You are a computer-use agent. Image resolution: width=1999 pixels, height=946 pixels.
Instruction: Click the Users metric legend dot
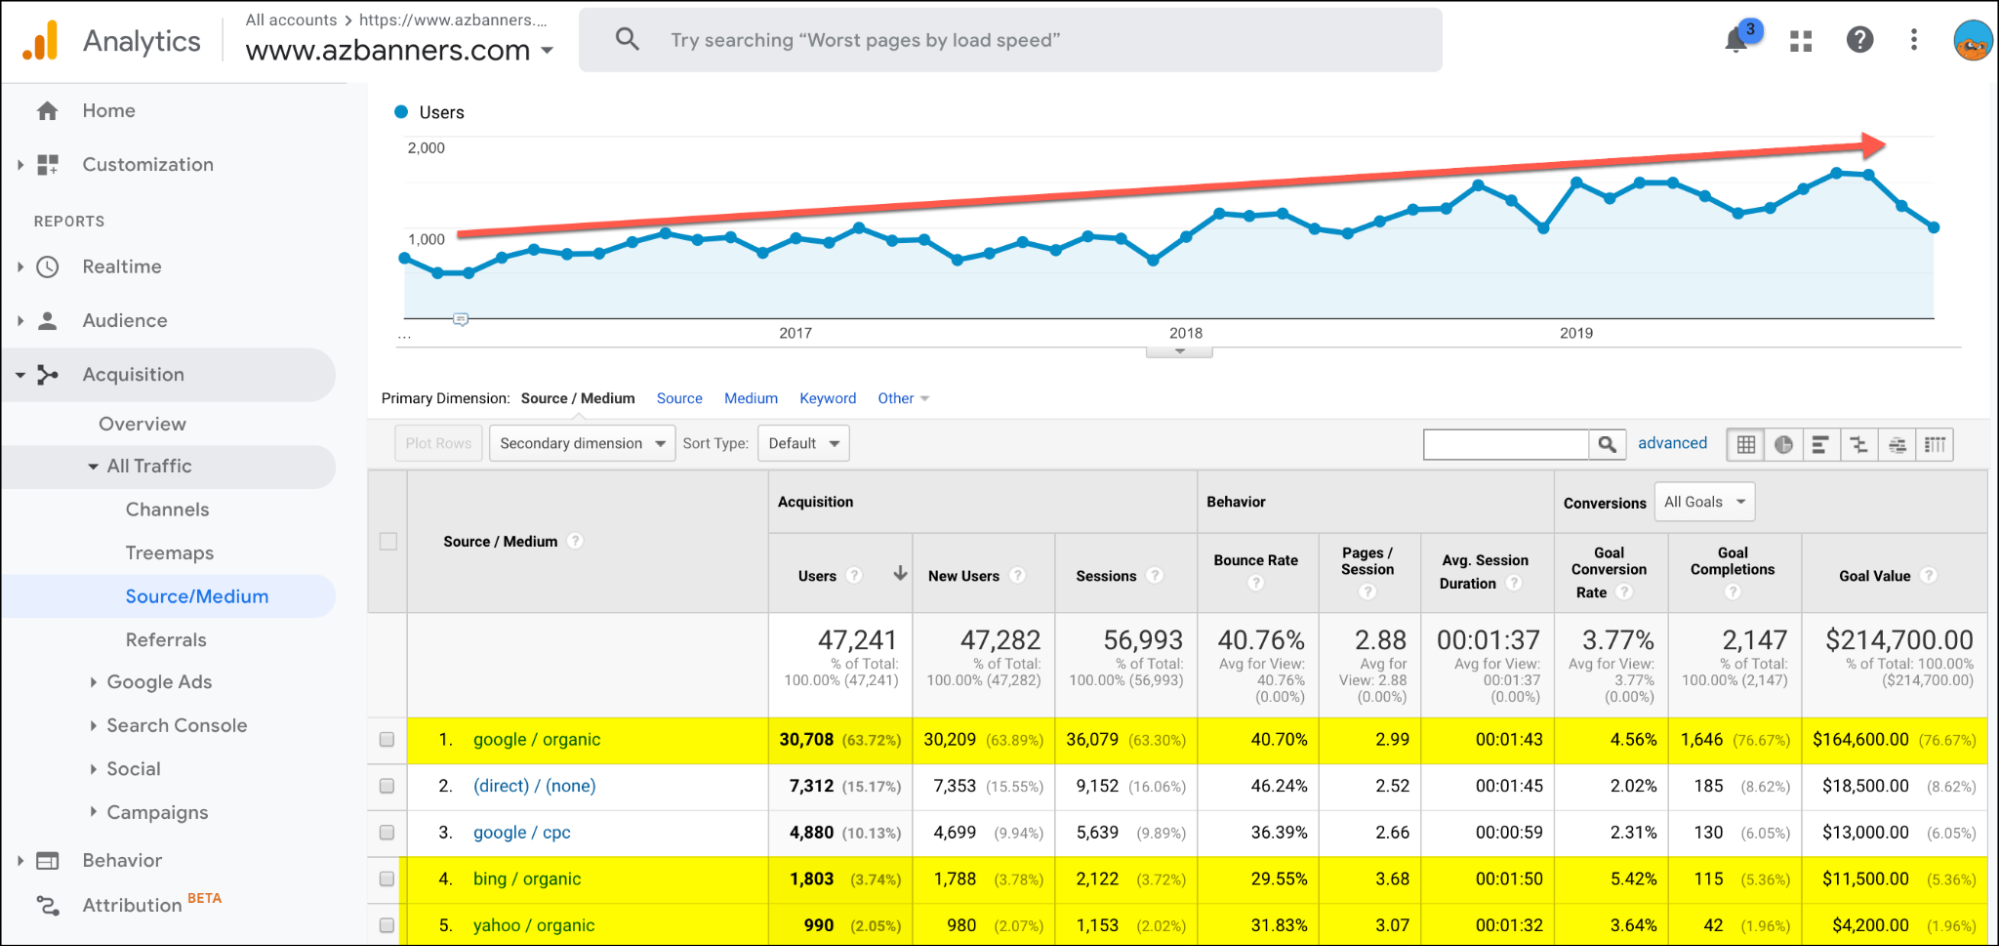(x=401, y=112)
